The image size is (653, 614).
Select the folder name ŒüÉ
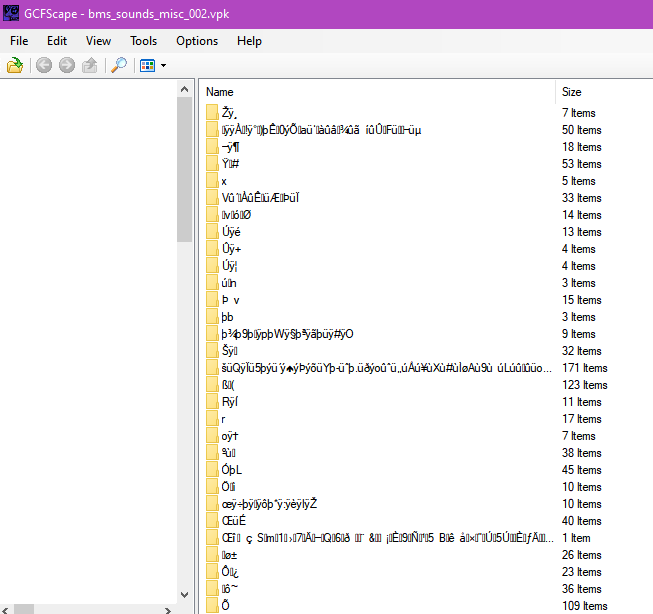pyautogui.click(x=234, y=521)
